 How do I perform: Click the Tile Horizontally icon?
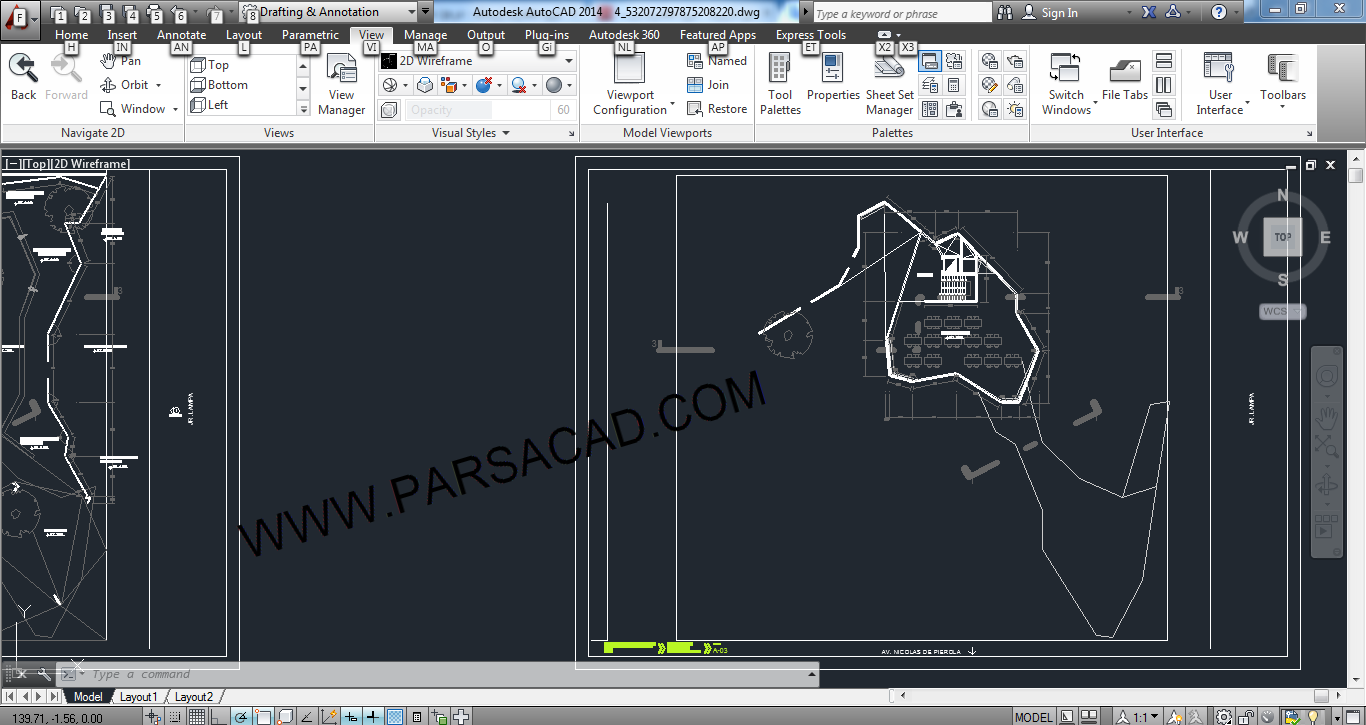[1164, 61]
